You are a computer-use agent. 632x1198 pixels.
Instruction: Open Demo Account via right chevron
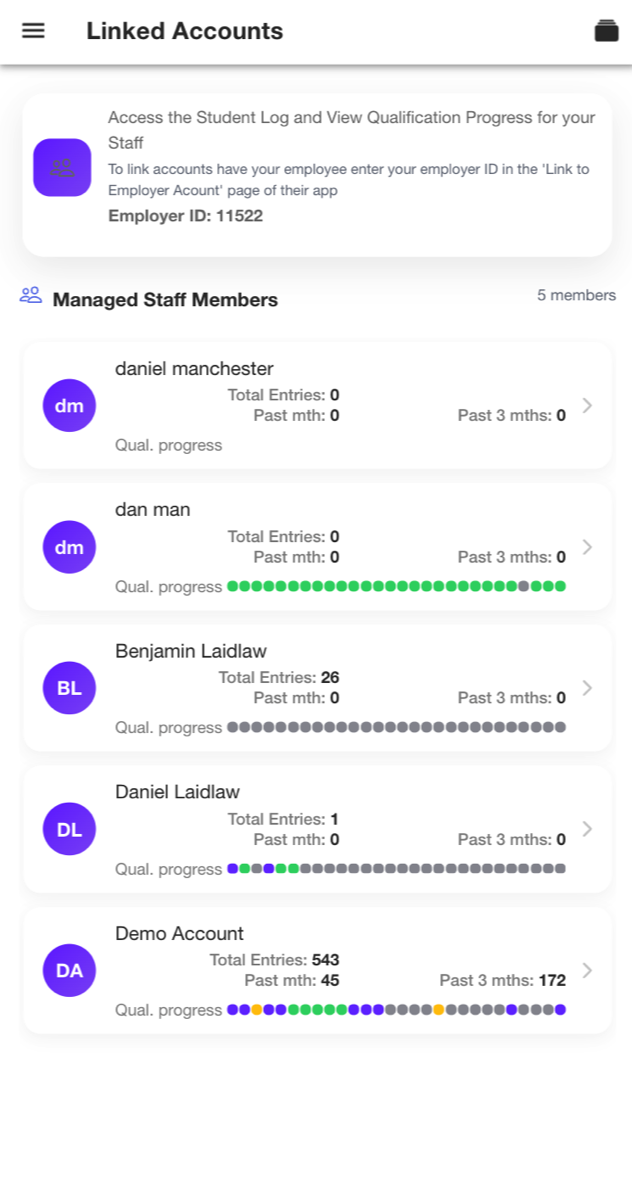(587, 970)
